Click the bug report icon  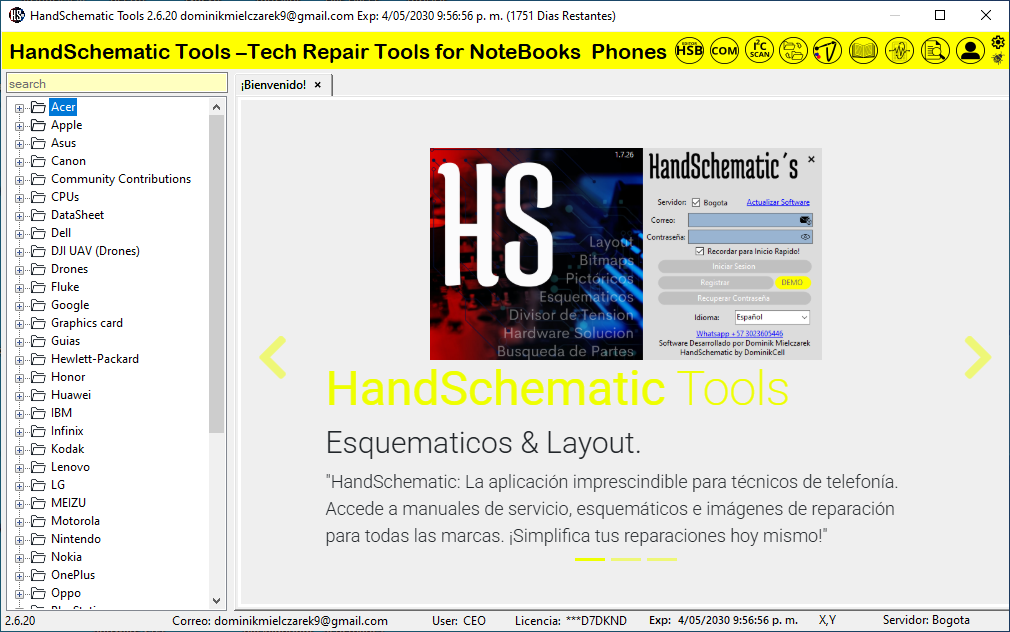pos(998,58)
